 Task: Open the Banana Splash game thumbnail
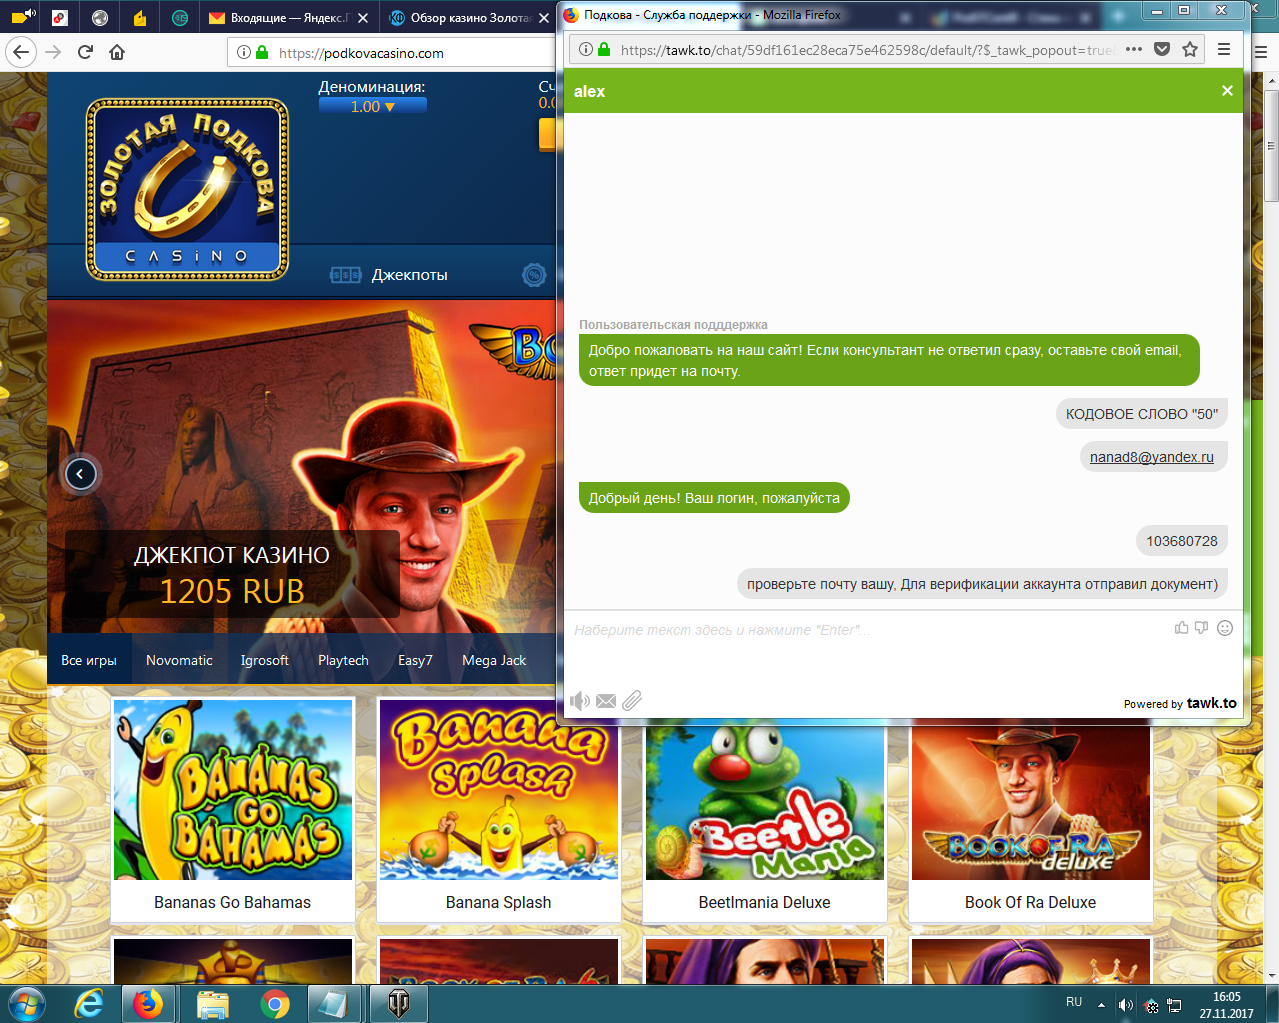[498, 789]
